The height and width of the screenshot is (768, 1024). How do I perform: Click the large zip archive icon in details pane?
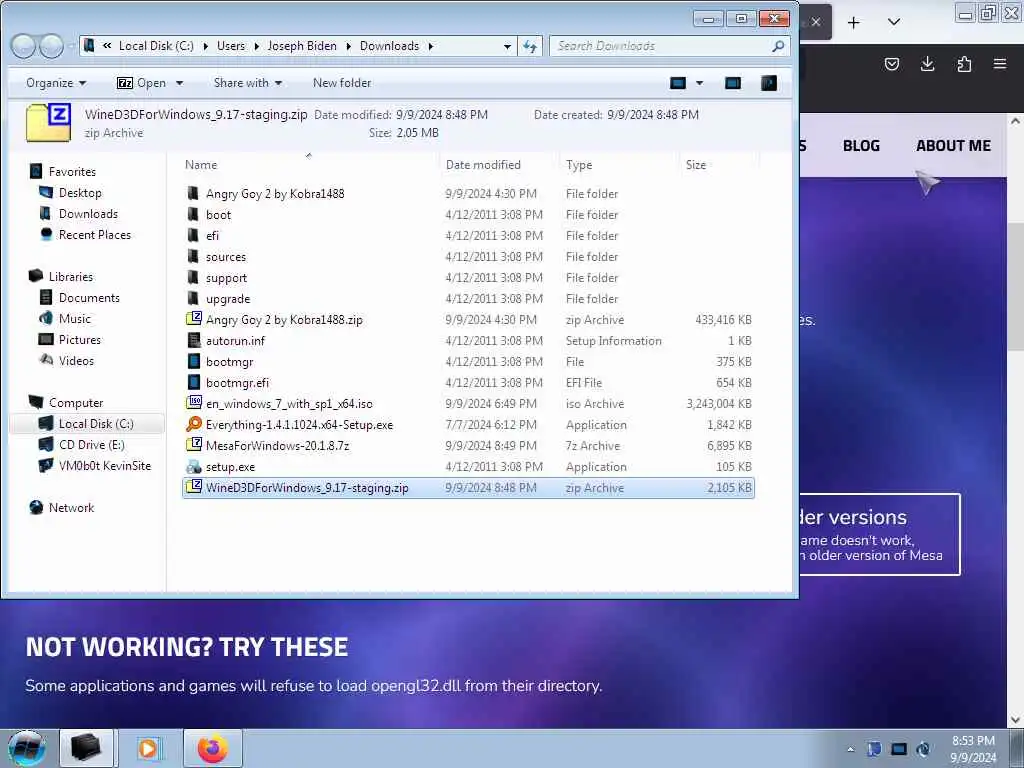(48, 122)
